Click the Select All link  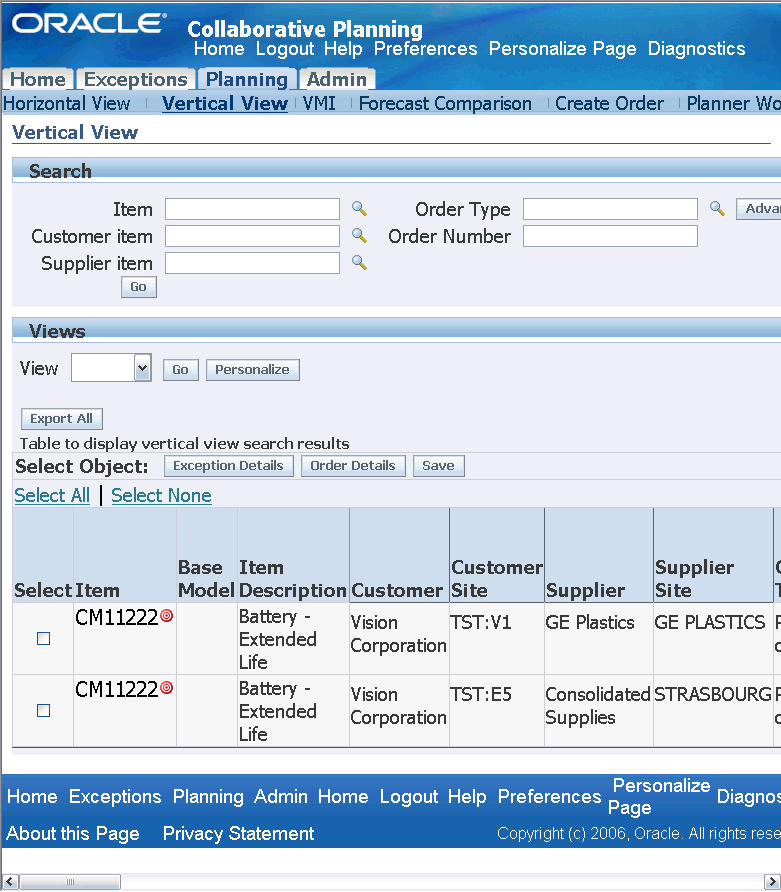click(52, 495)
